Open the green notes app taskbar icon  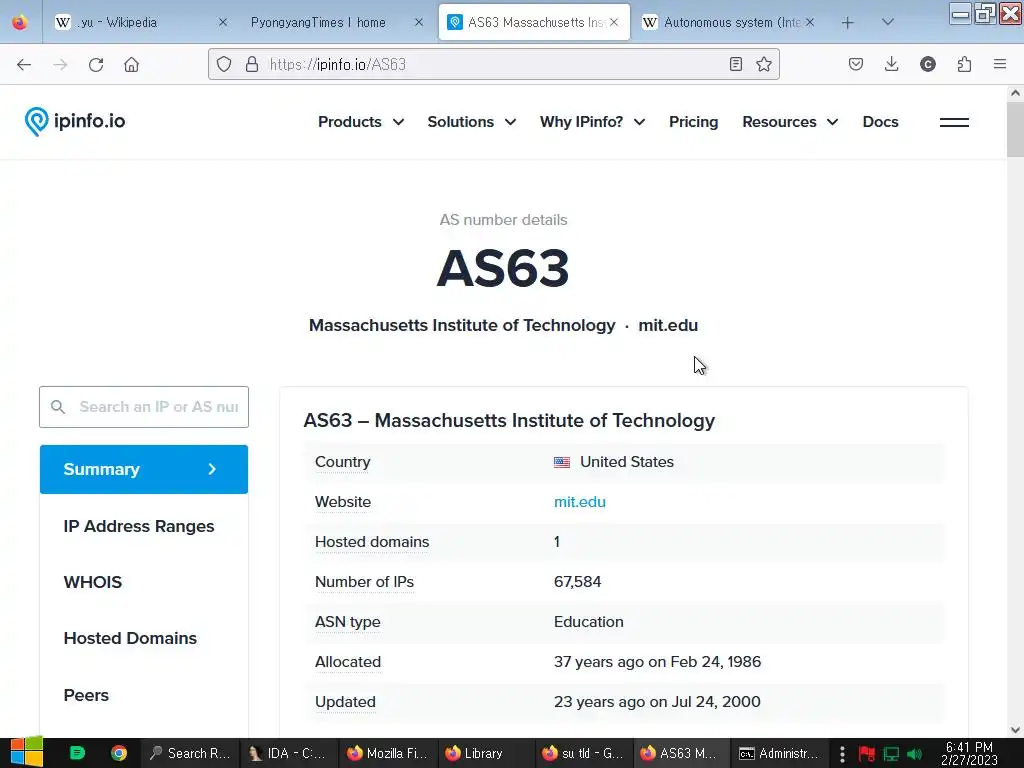(x=77, y=753)
